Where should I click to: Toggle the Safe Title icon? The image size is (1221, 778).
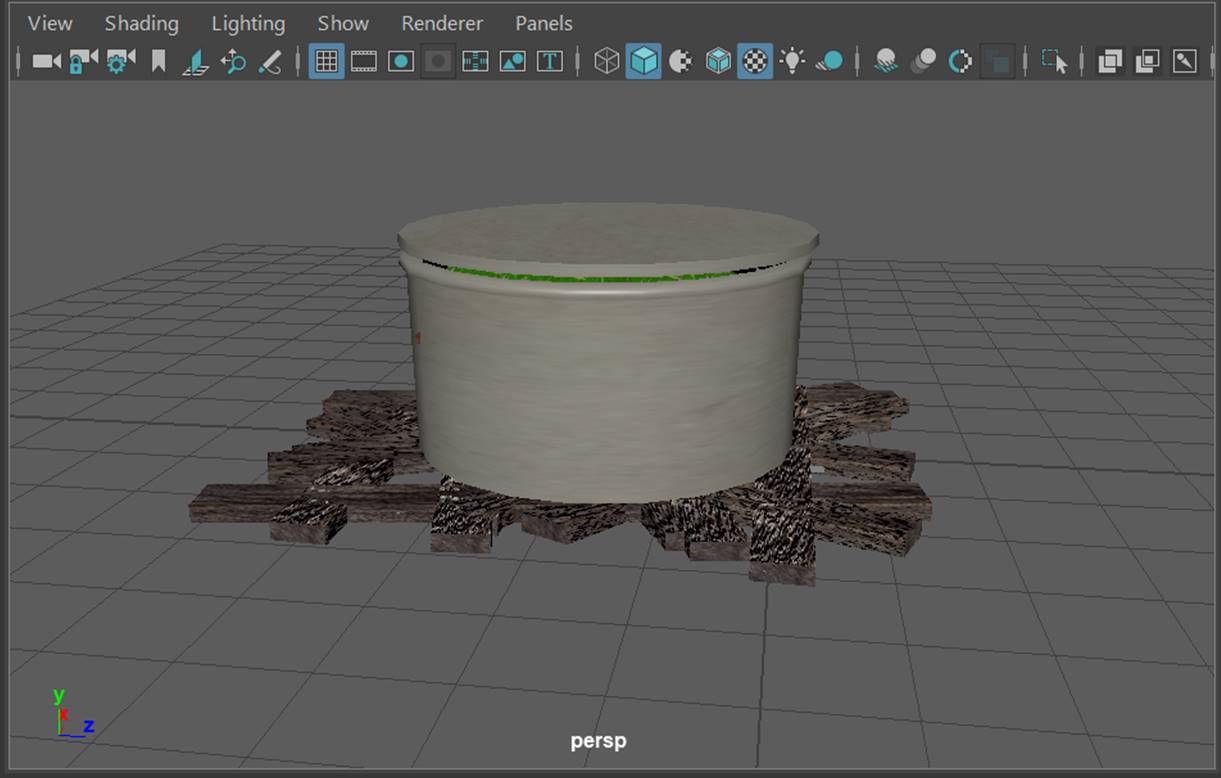point(549,61)
